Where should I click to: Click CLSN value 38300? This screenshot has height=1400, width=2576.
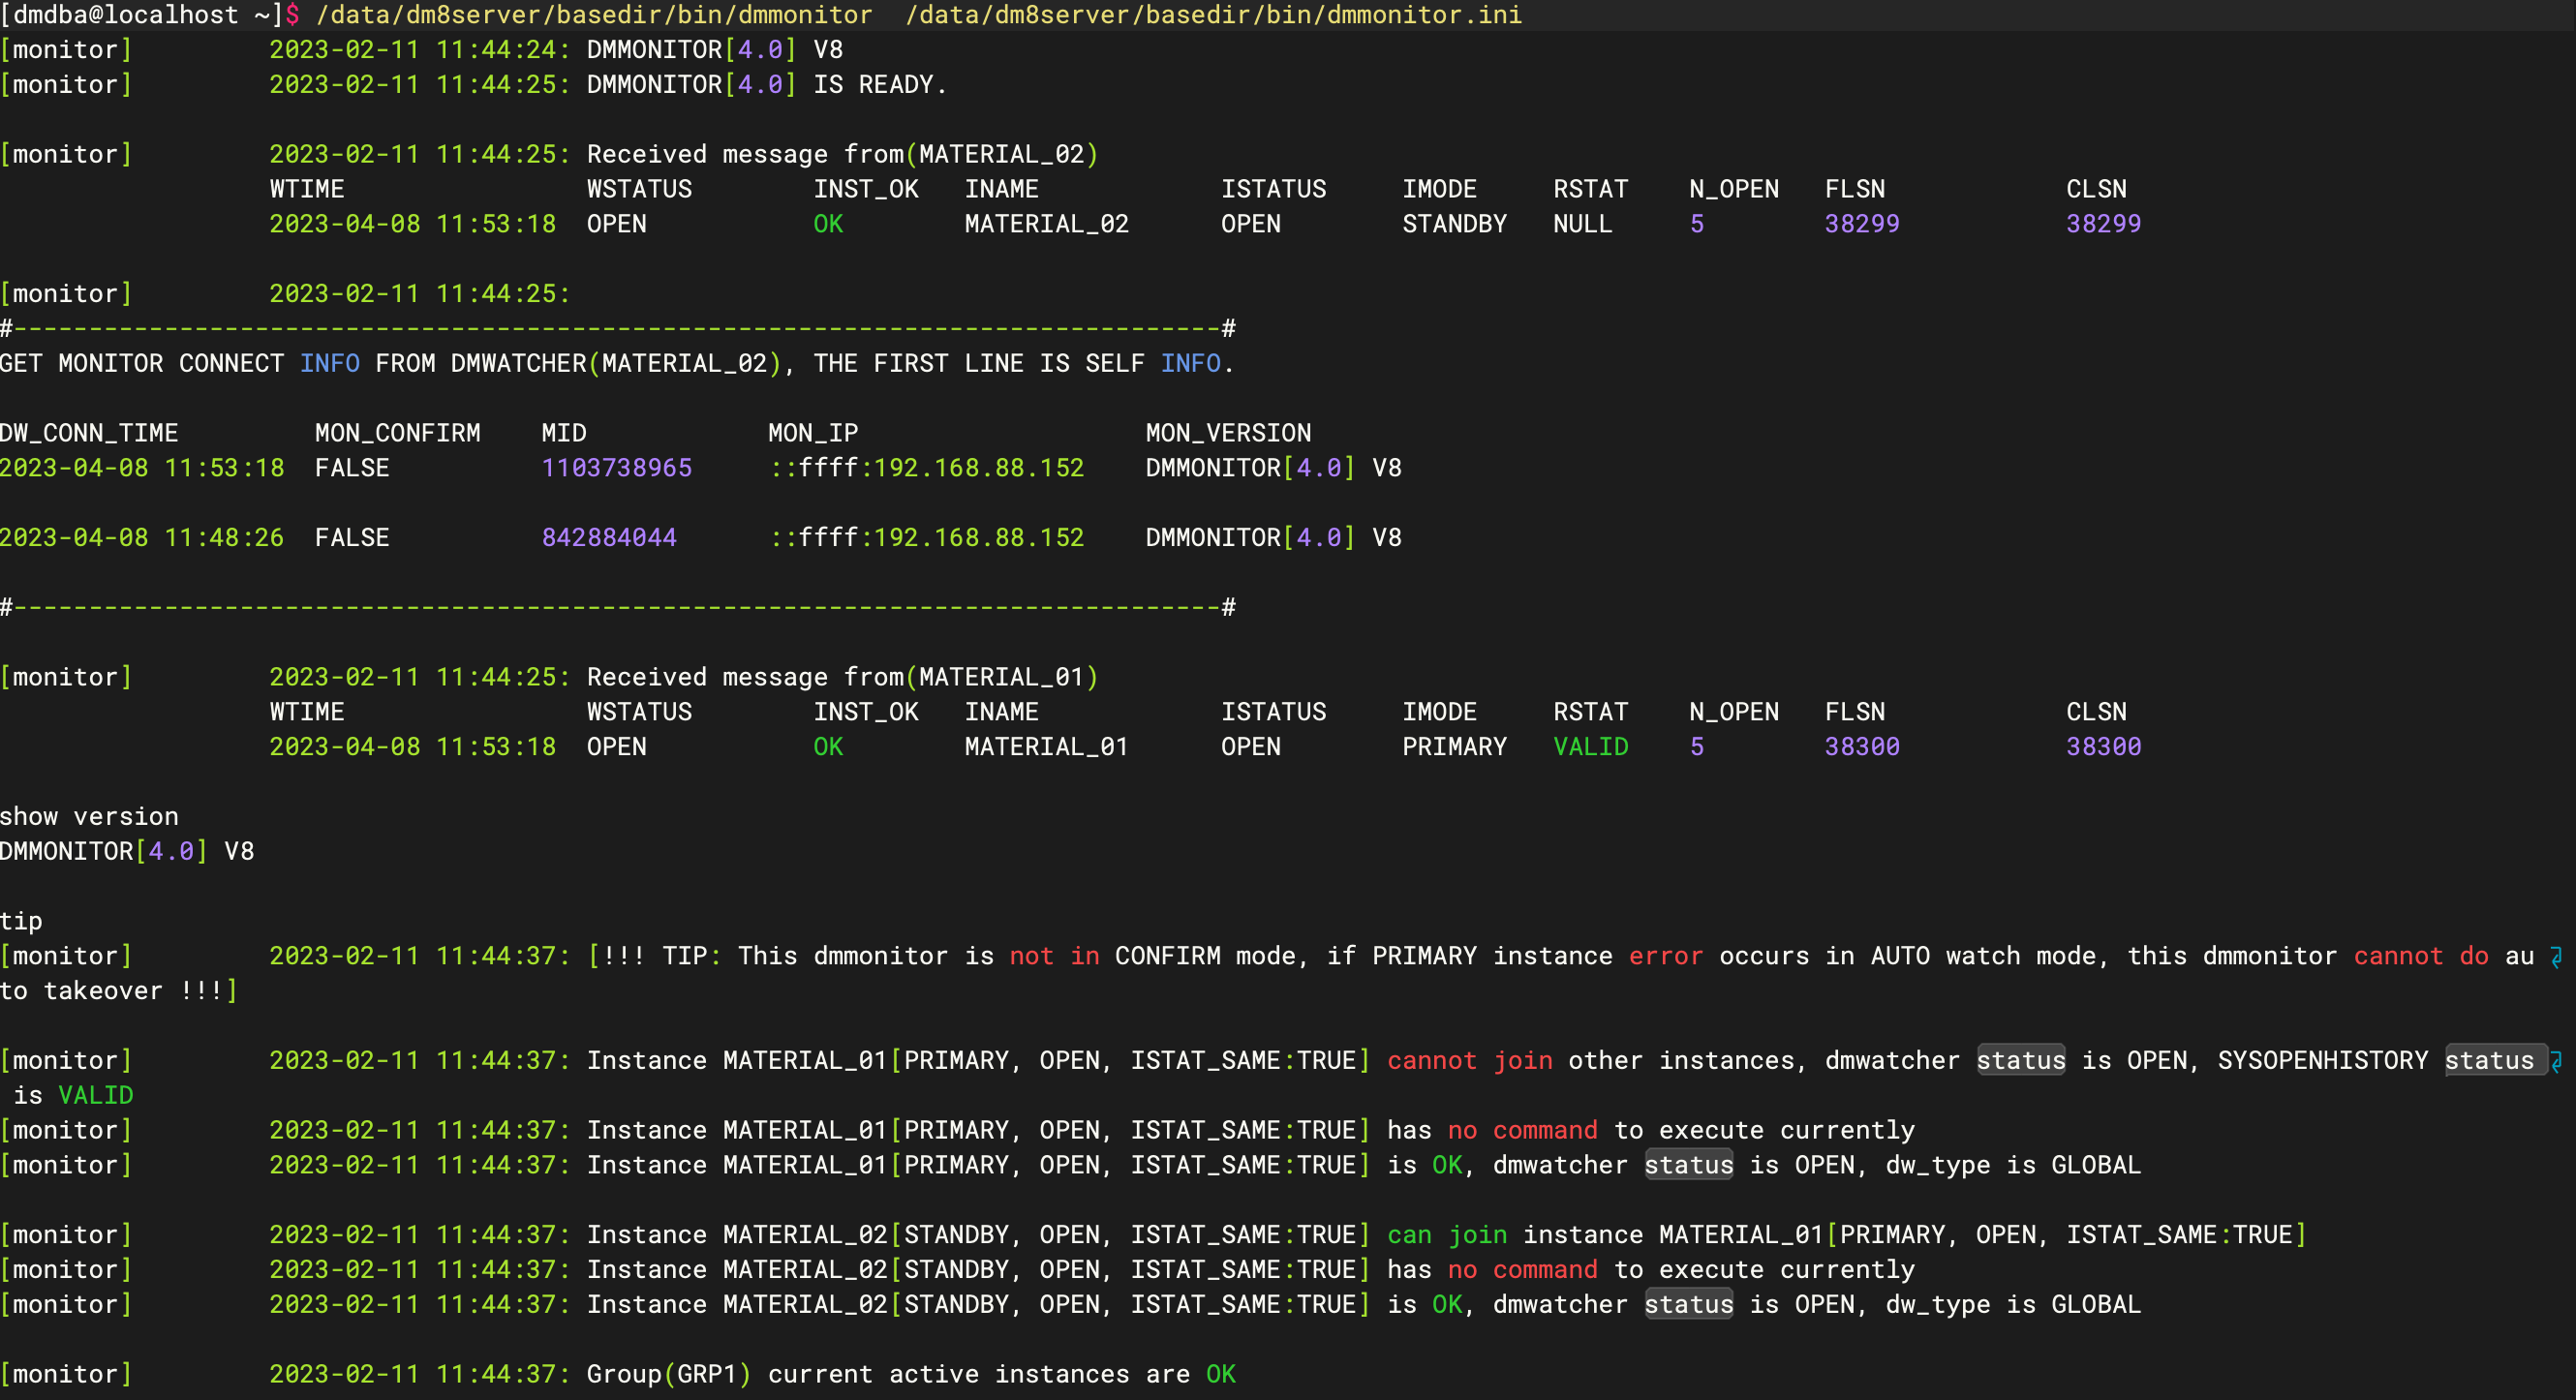pos(2104,747)
